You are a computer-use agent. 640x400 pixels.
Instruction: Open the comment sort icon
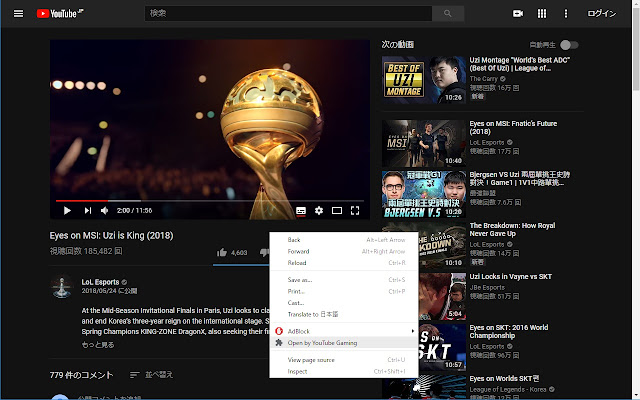(134, 375)
